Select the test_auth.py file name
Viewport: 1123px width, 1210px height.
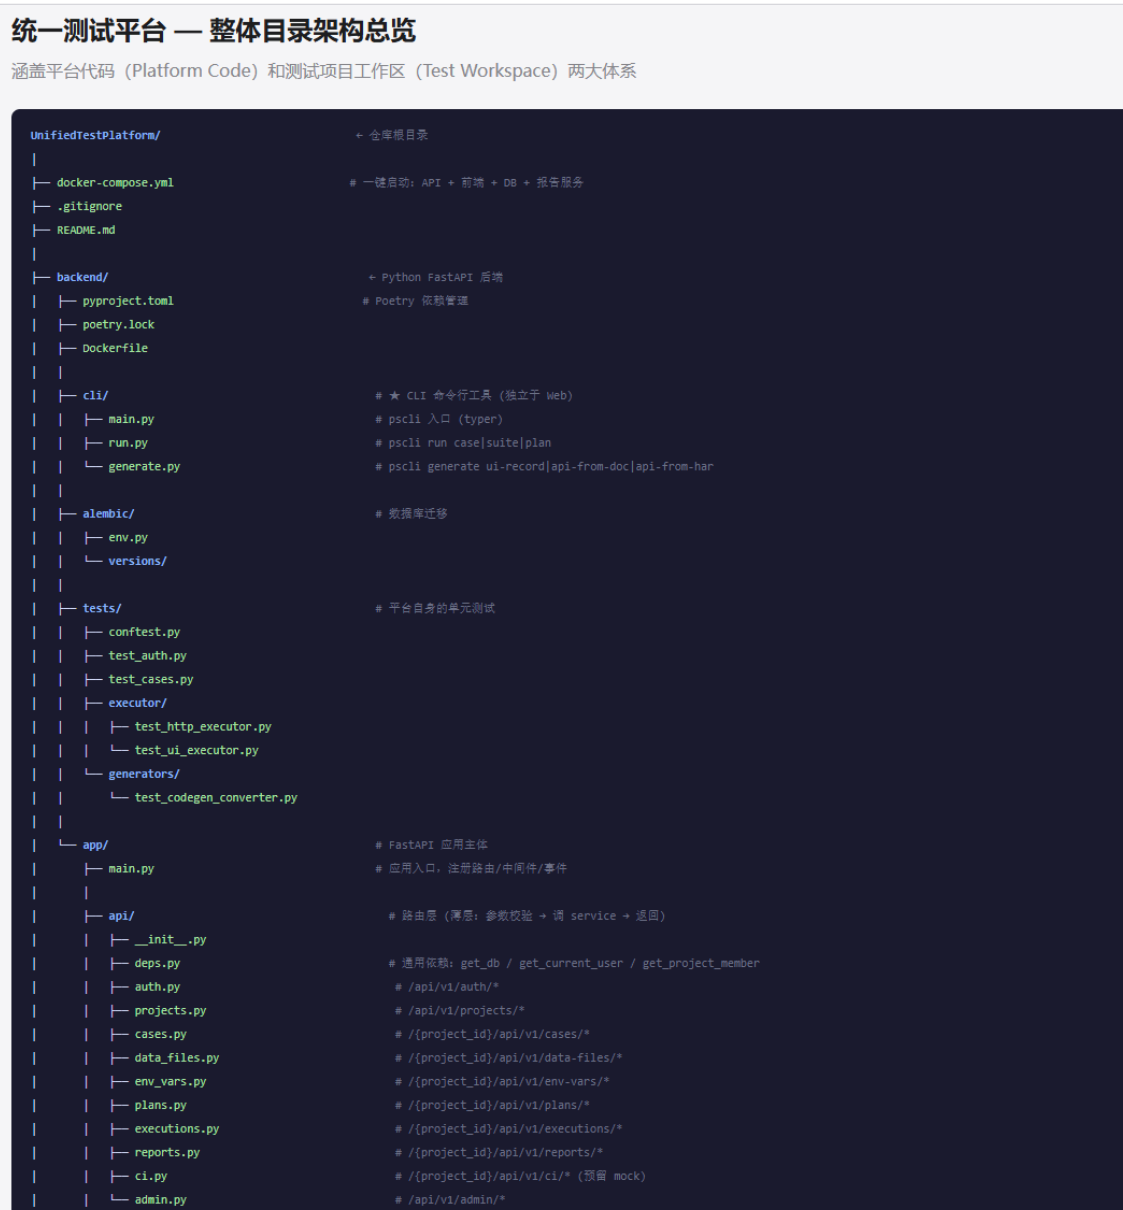pyautogui.click(x=147, y=656)
